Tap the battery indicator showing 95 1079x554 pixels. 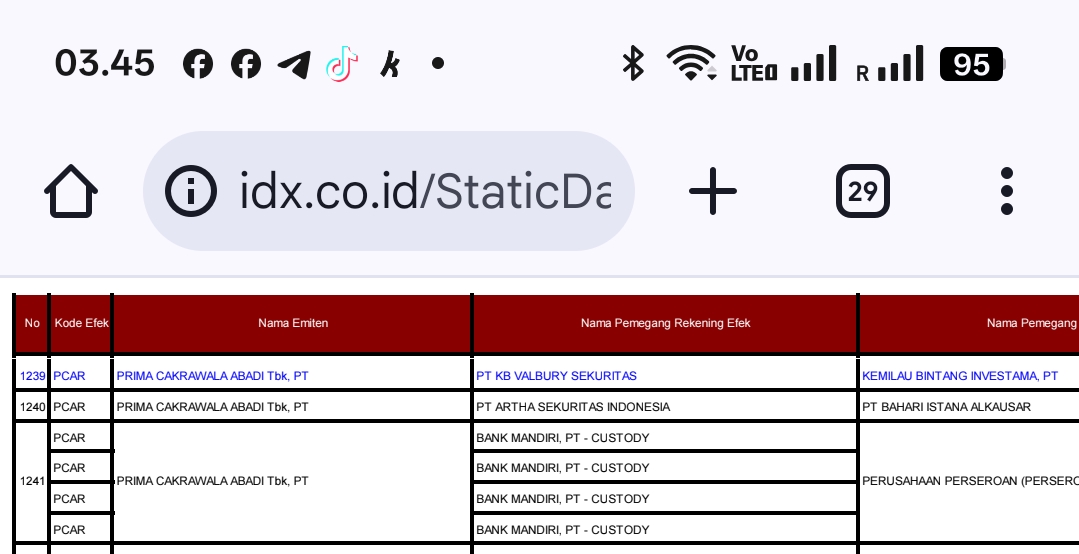click(972, 64)
